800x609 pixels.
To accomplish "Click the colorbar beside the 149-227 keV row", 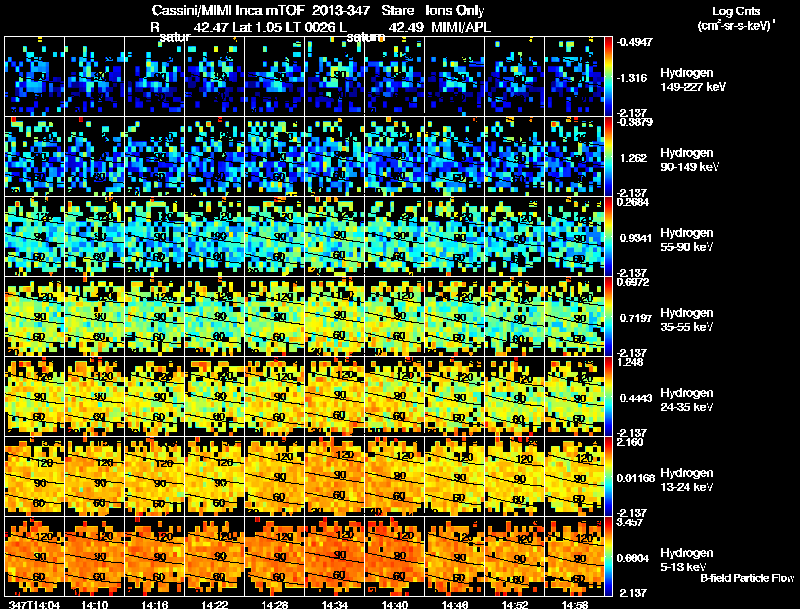I will [x=608, y=76].
